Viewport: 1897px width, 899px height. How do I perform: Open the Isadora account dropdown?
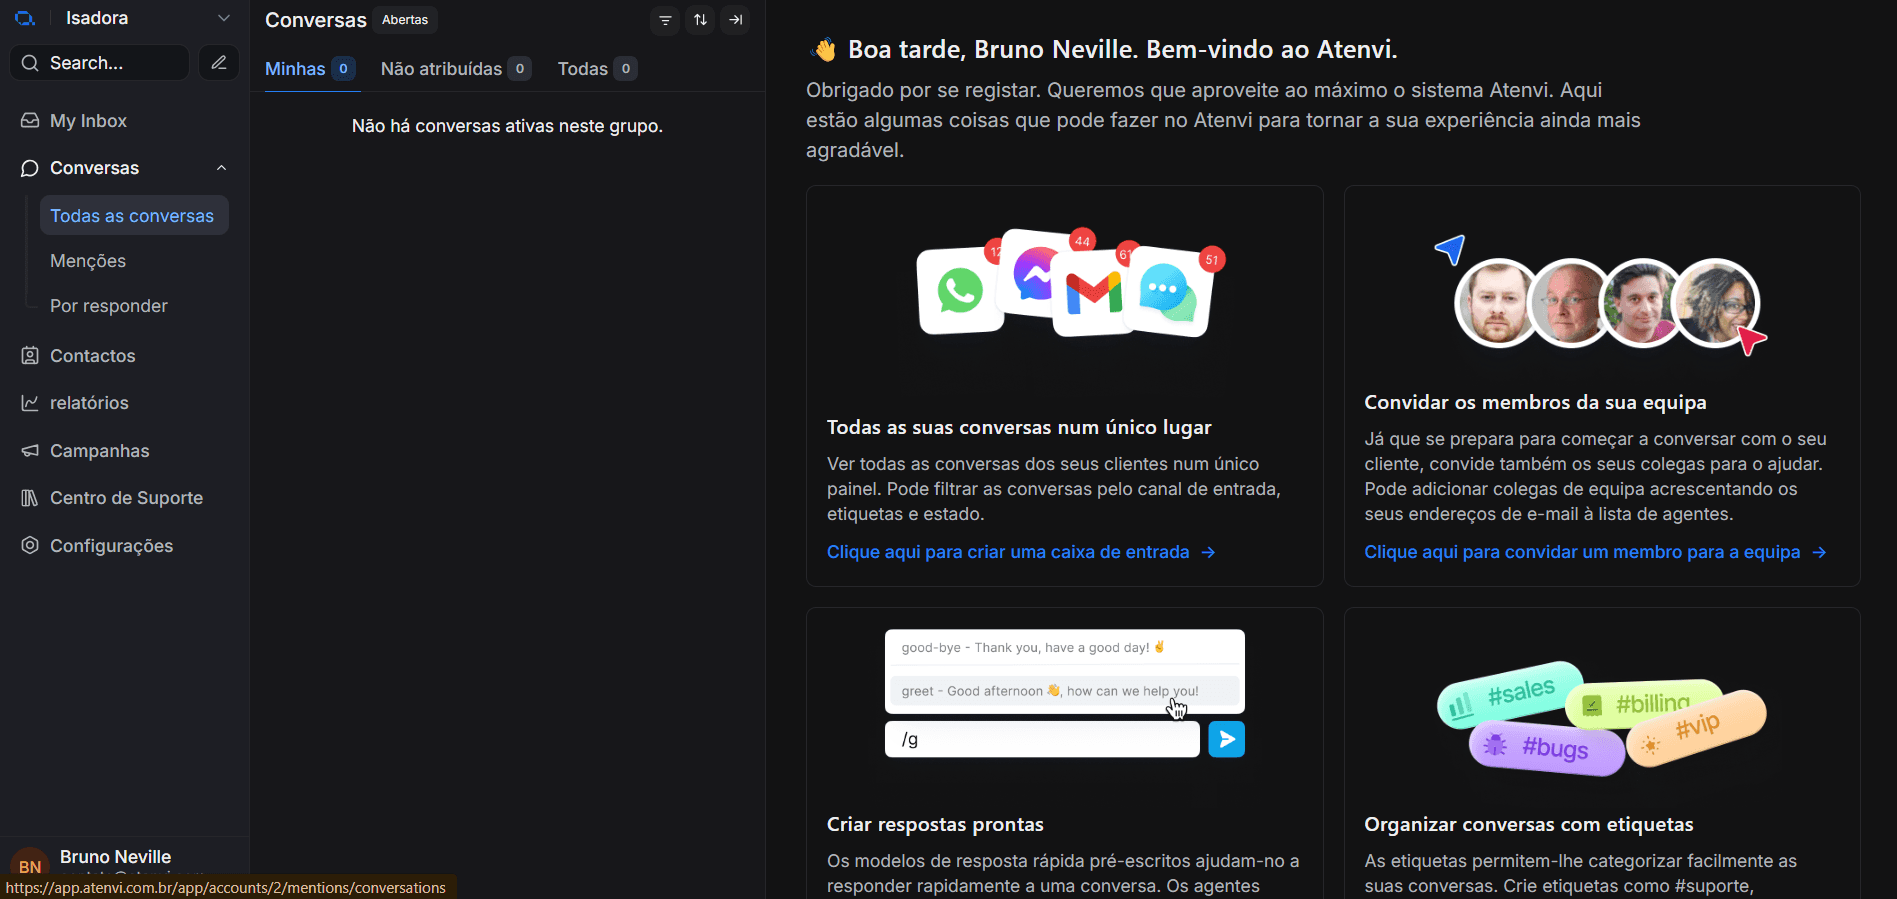tap(148, 18)
